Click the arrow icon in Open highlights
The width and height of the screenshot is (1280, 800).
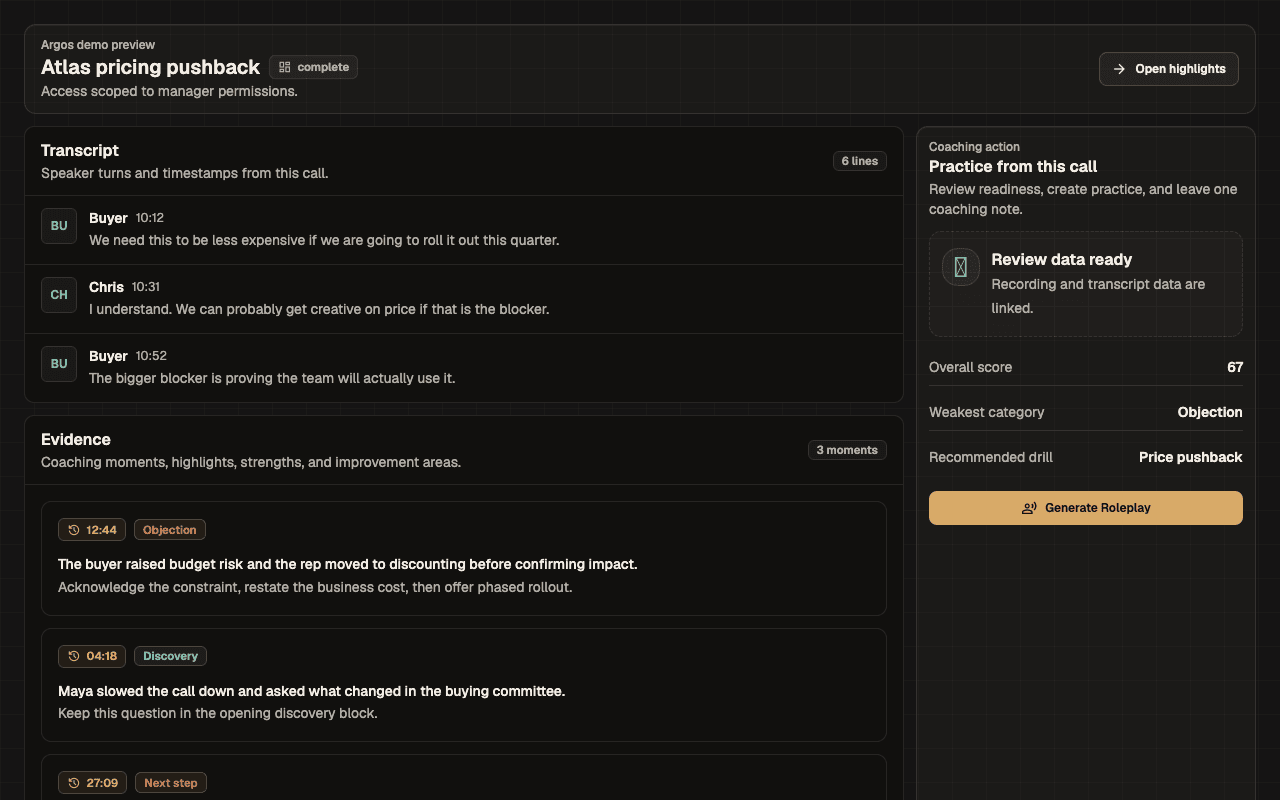tap(1119, 69)
